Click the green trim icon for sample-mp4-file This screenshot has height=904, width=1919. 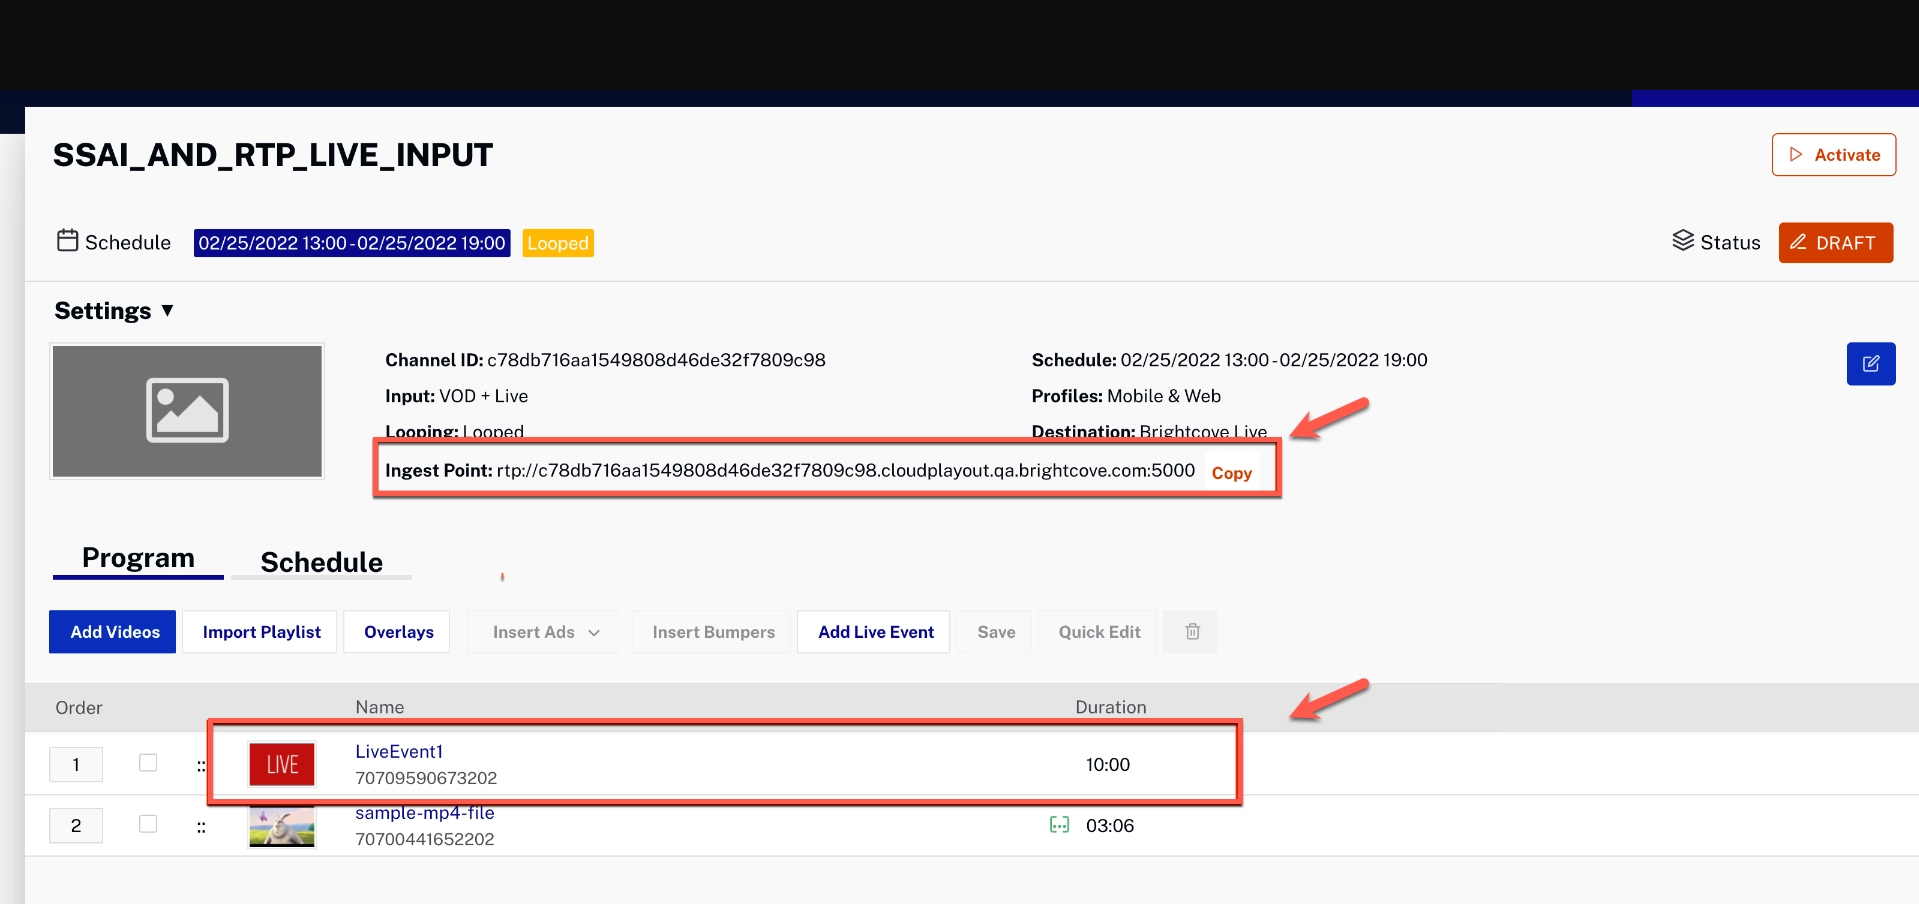tap(1059, 825)
